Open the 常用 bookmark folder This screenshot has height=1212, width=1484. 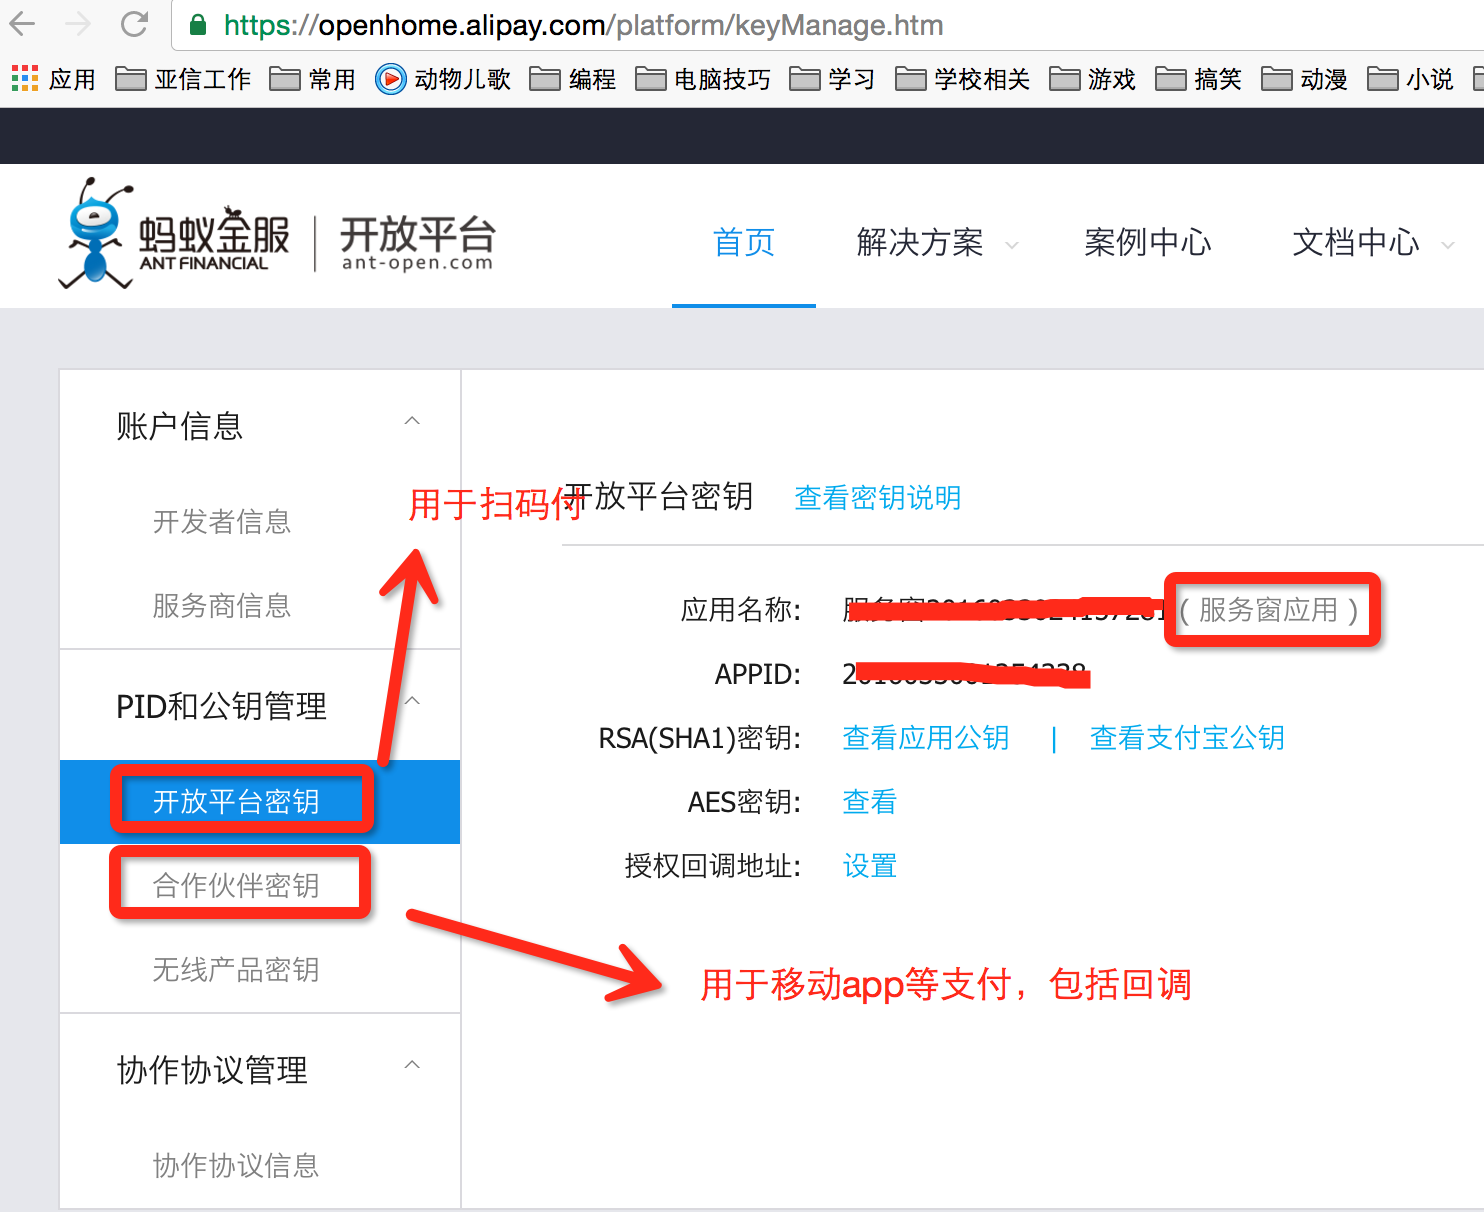point(313,79)
